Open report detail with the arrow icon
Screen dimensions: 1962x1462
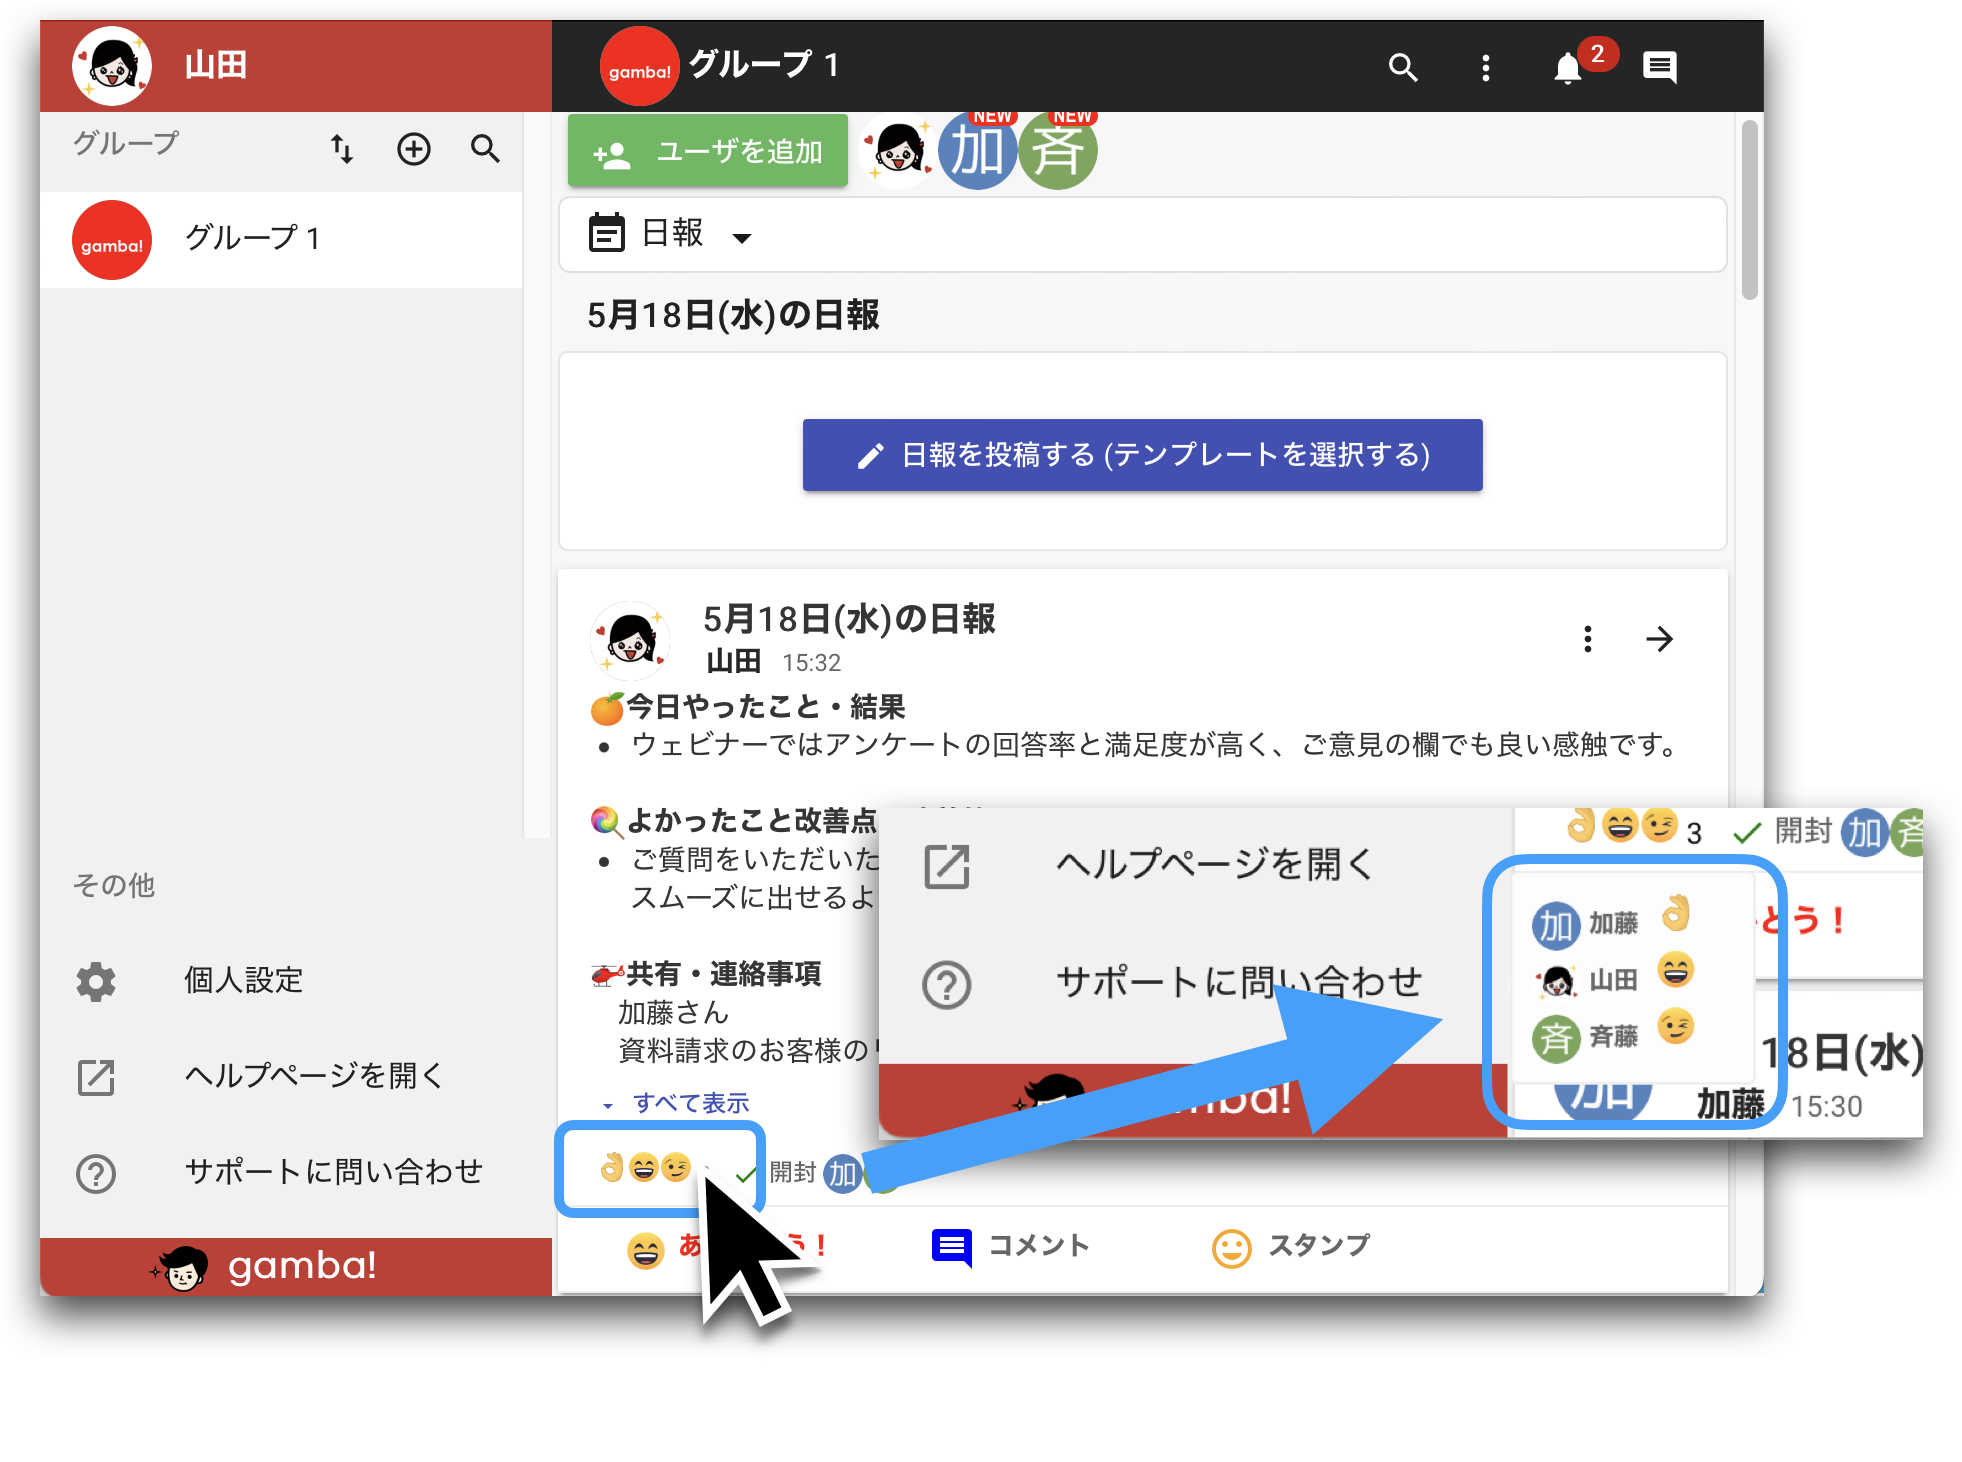pyautogui.click(x=1660, y=639)
